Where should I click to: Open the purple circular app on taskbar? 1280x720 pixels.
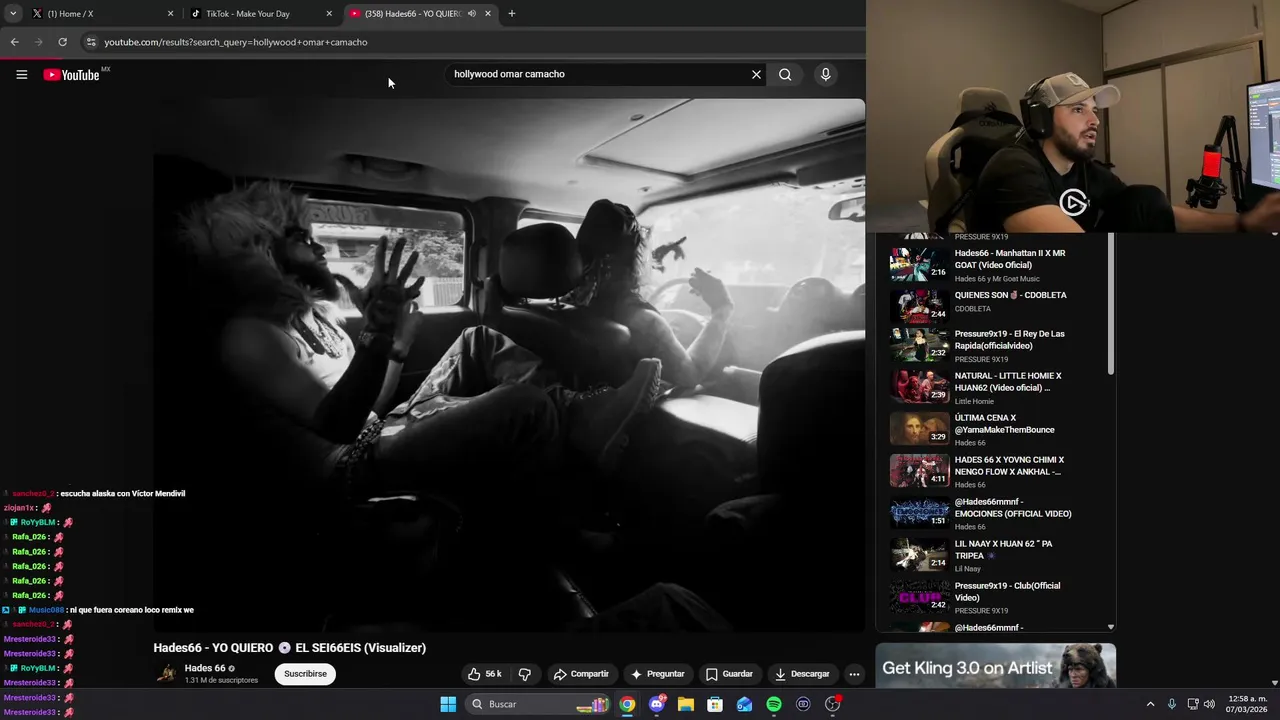click(803, 704)
